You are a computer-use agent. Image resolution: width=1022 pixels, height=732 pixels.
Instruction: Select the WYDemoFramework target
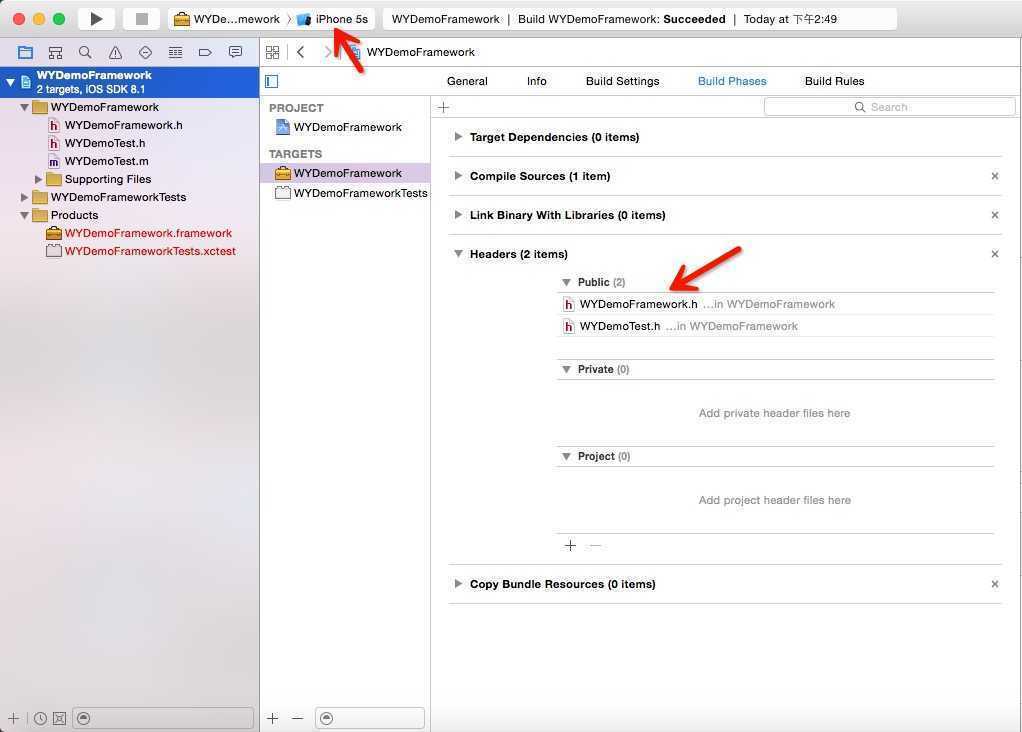pos(345,173)
